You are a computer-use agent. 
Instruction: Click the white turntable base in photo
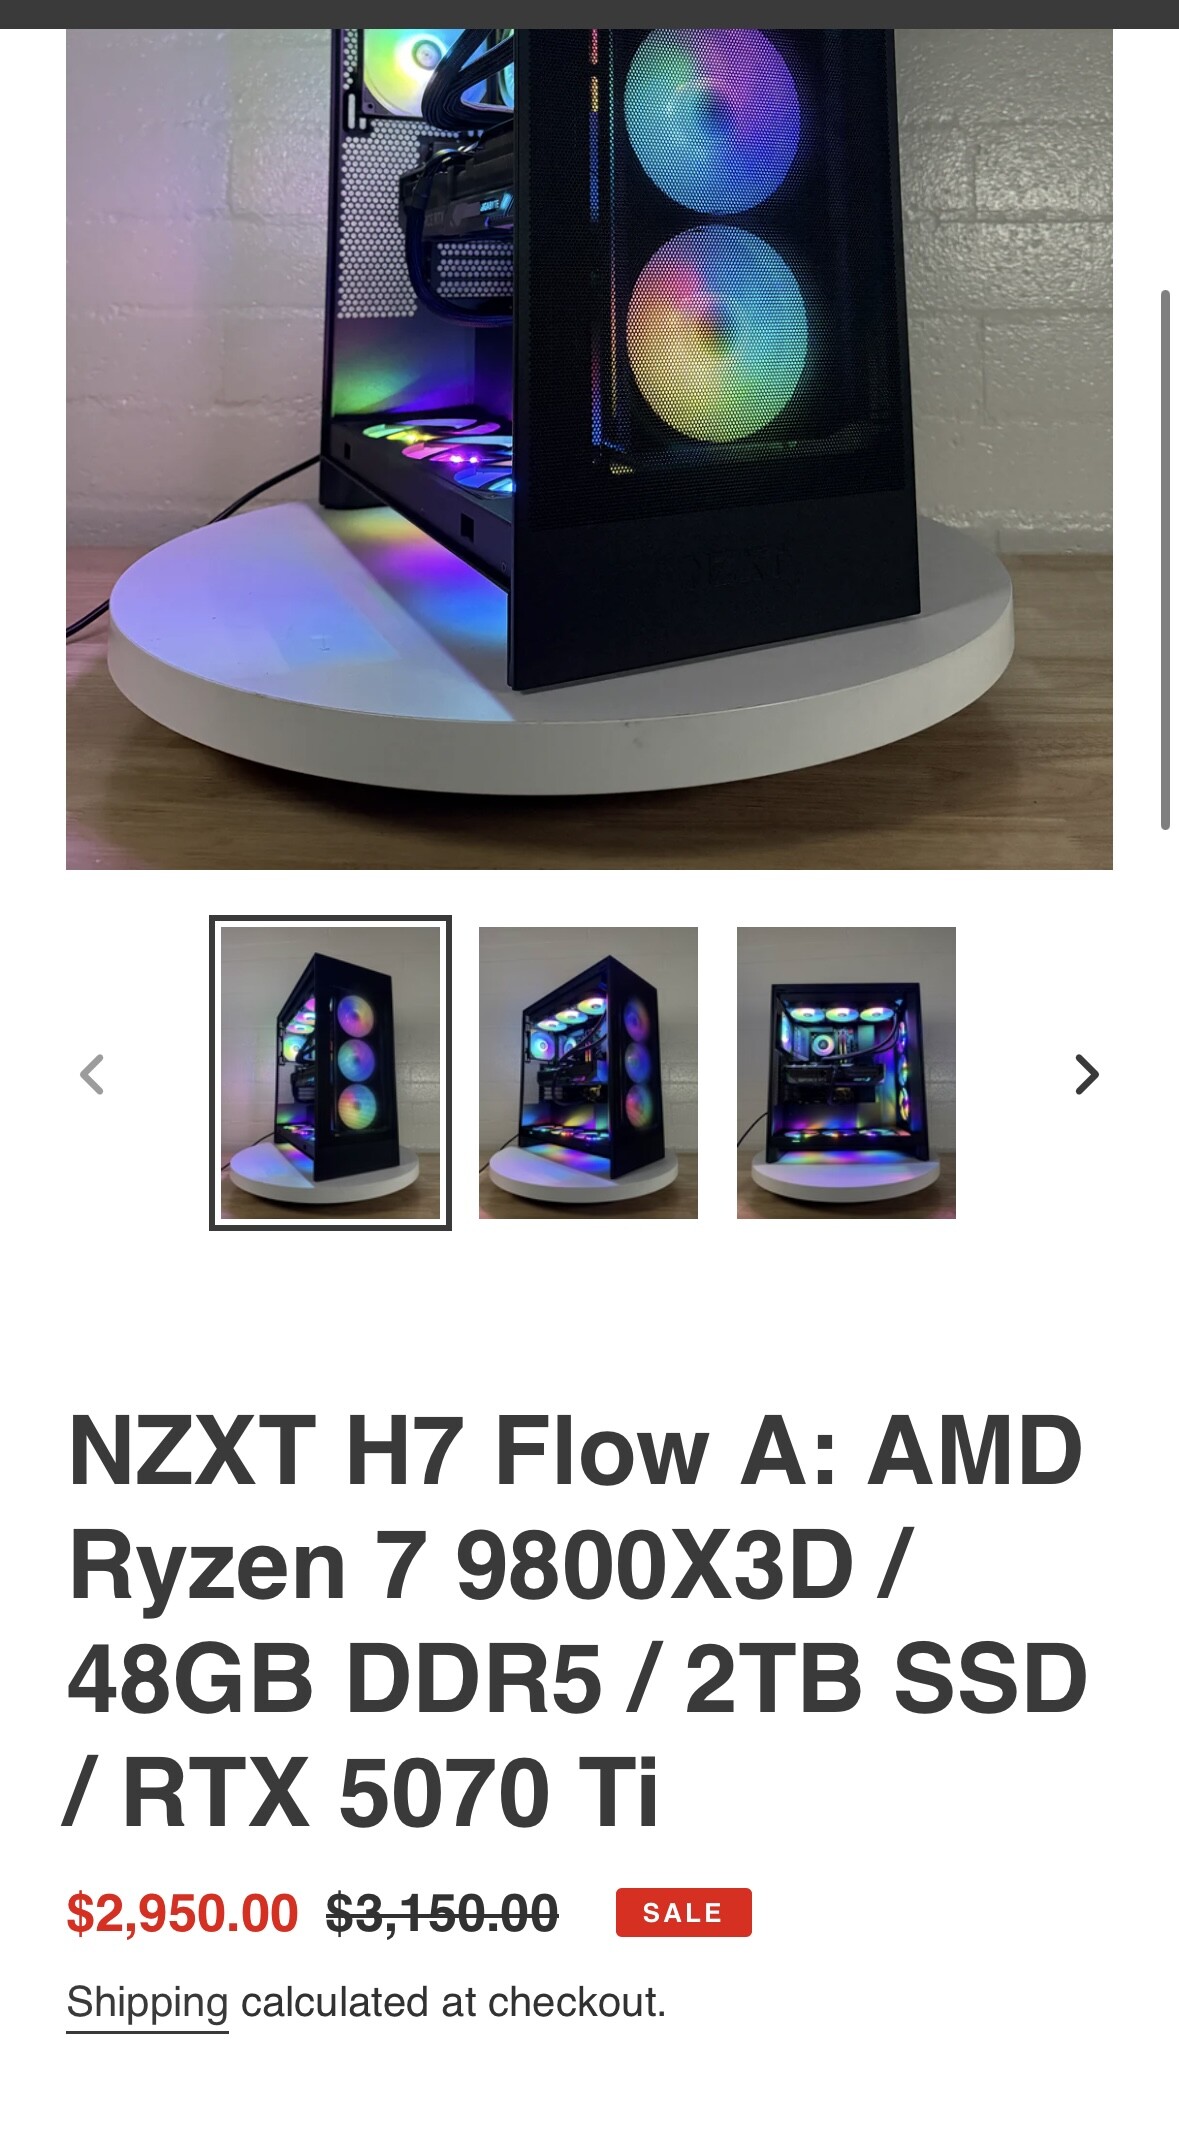click(560, 700)
